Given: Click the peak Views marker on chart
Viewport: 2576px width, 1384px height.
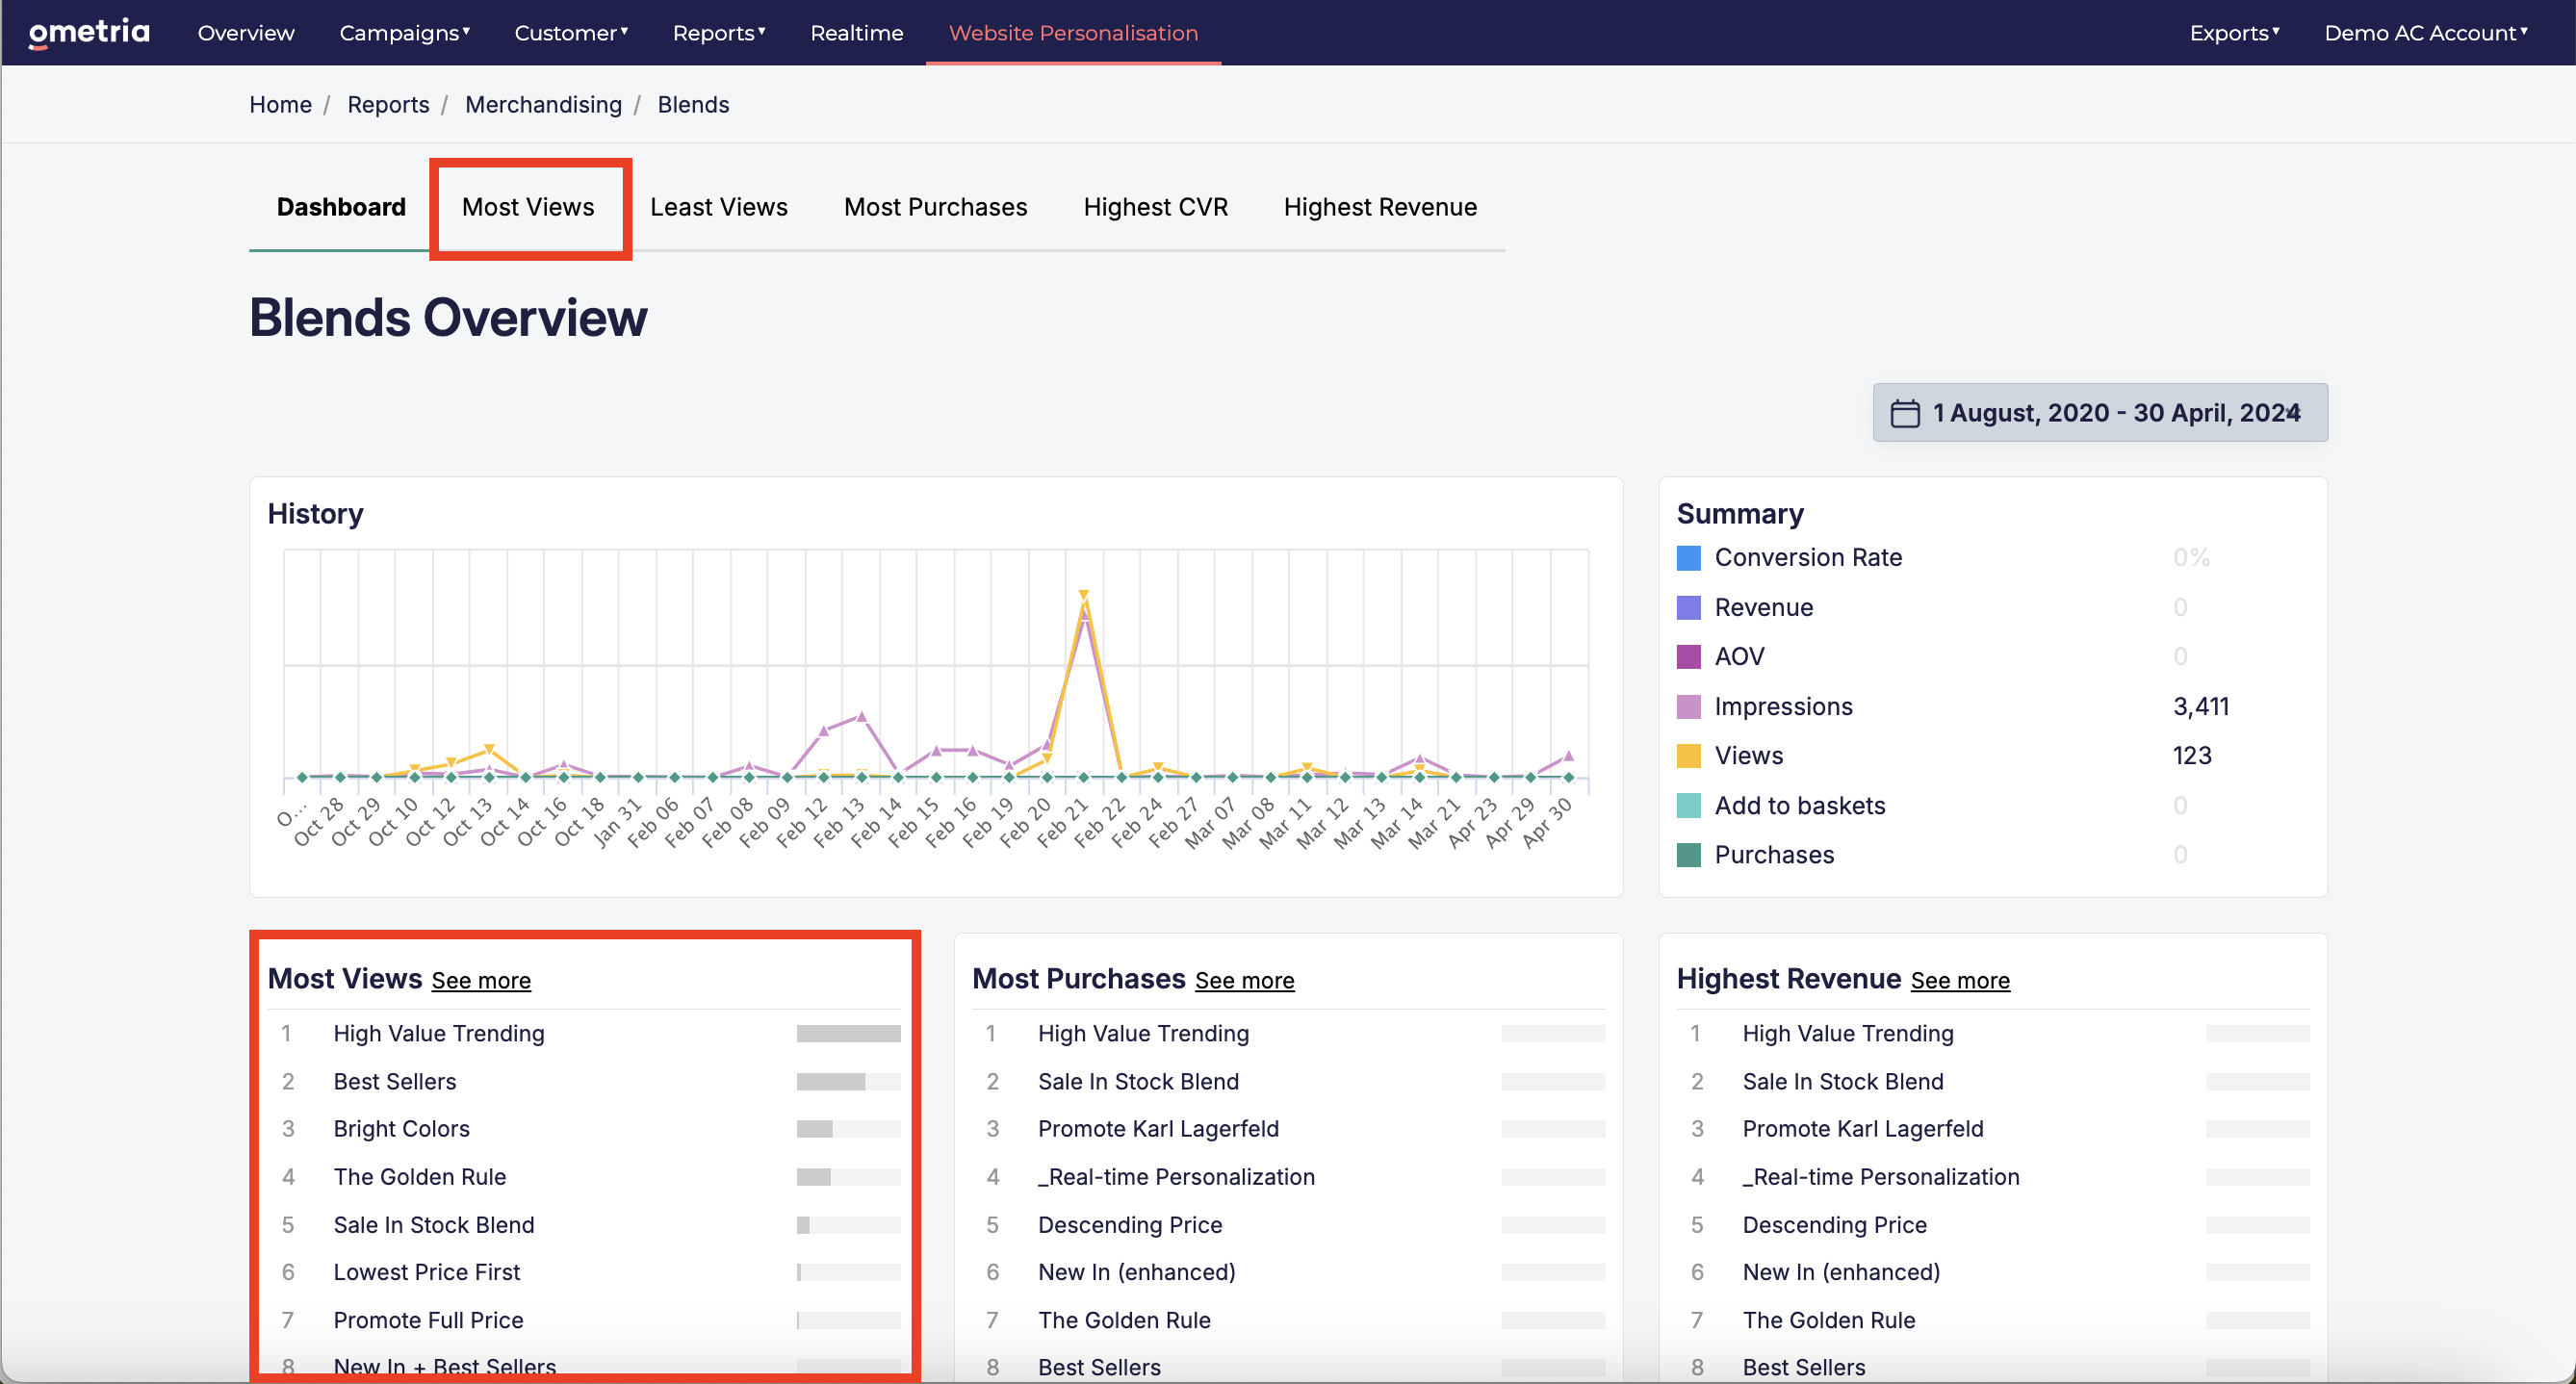Looking at the screenshot, I should [x=1083, y=595].
